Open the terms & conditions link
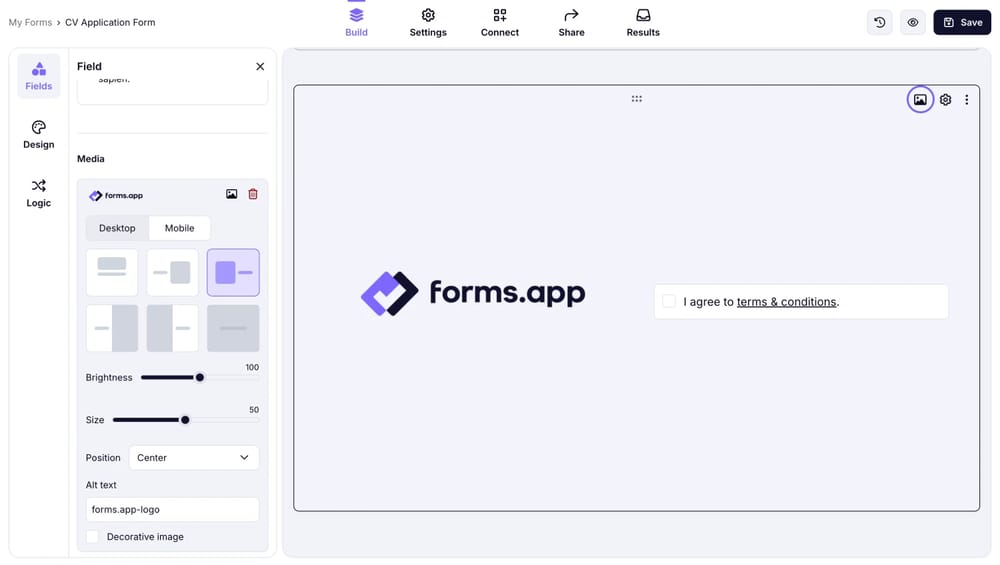The width and height of the screenshot is (1000, 565). coord(786,302)
